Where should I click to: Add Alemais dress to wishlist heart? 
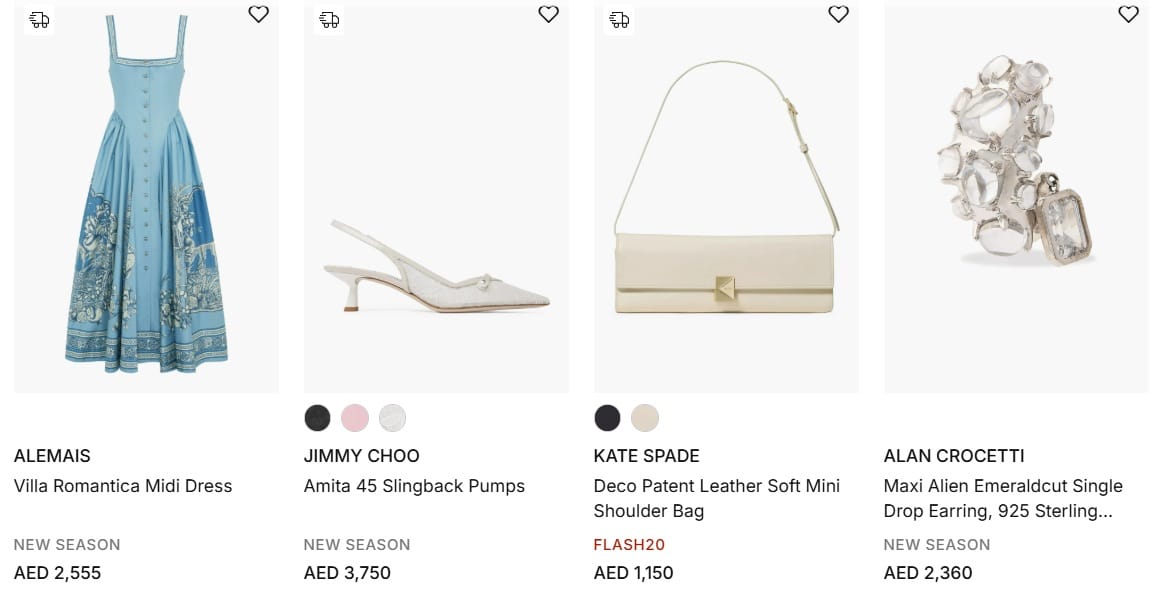click(x=258, y=14)
